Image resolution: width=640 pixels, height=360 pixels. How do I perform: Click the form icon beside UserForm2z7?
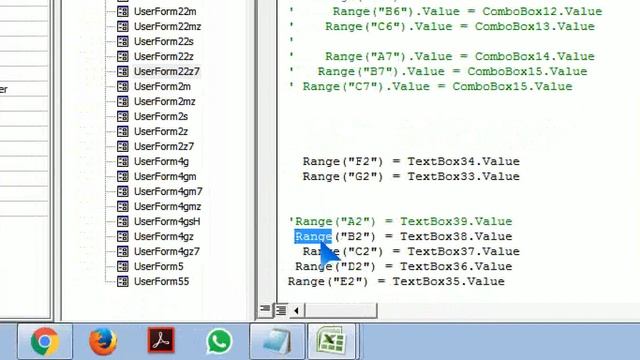pos(123,146)
